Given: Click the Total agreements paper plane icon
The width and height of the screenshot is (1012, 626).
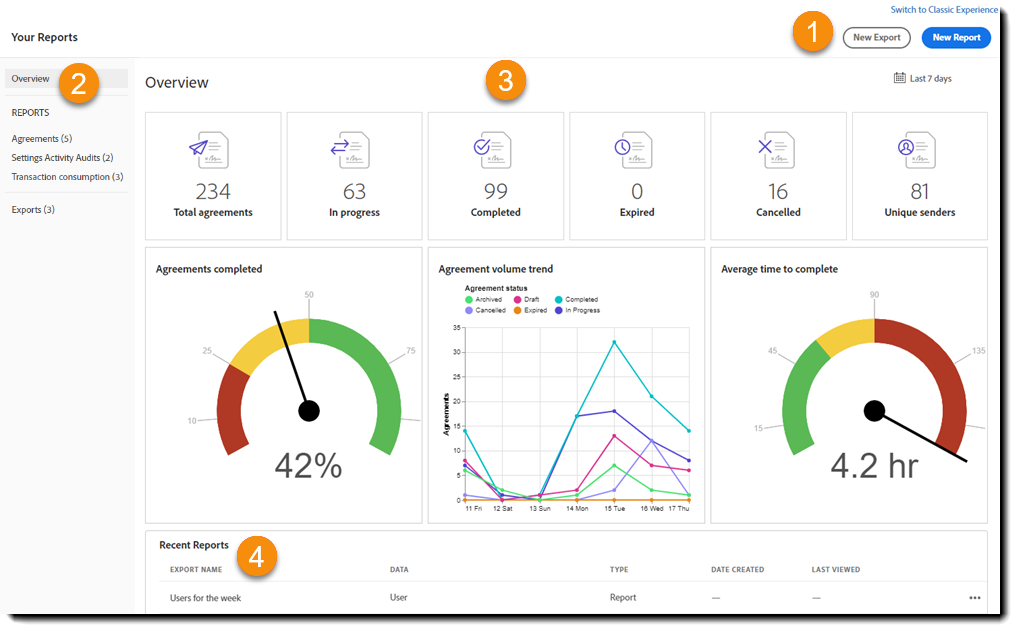Looking at the screenshot, I should (209, 150).
